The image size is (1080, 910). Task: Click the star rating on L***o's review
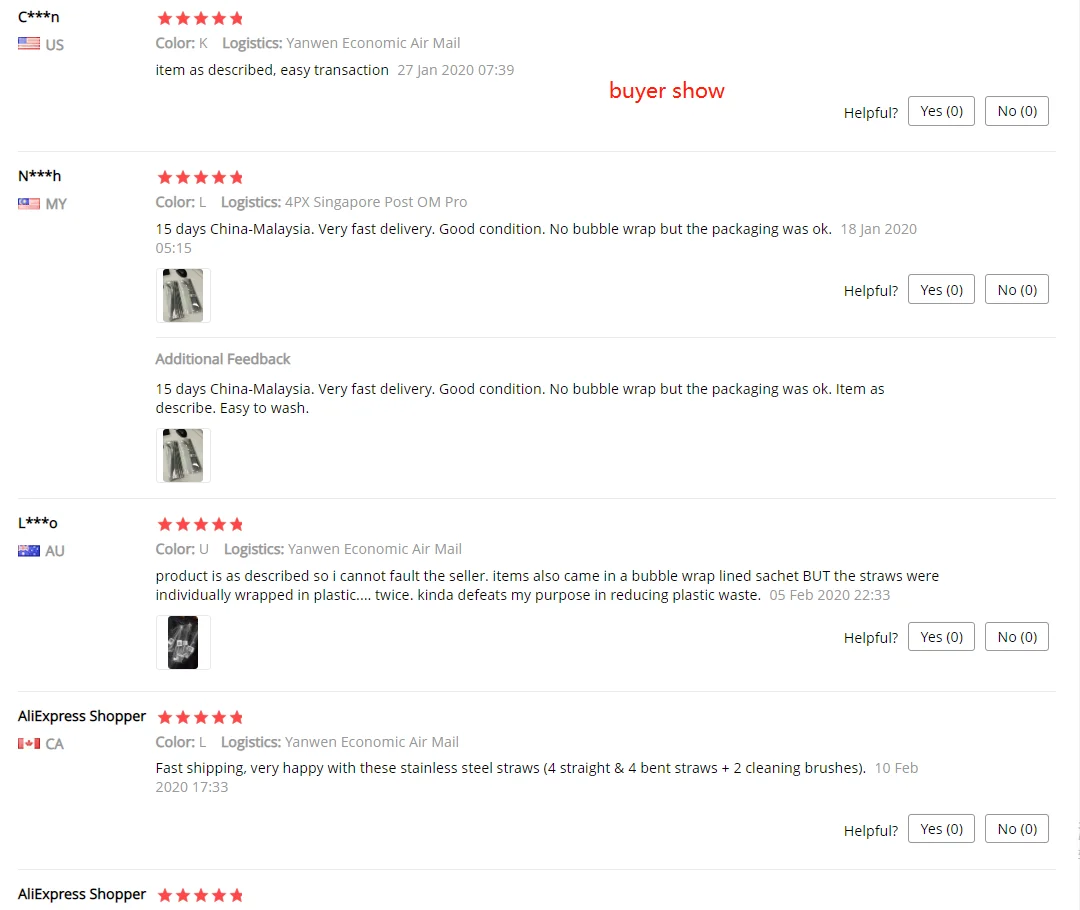pos(200,525)
